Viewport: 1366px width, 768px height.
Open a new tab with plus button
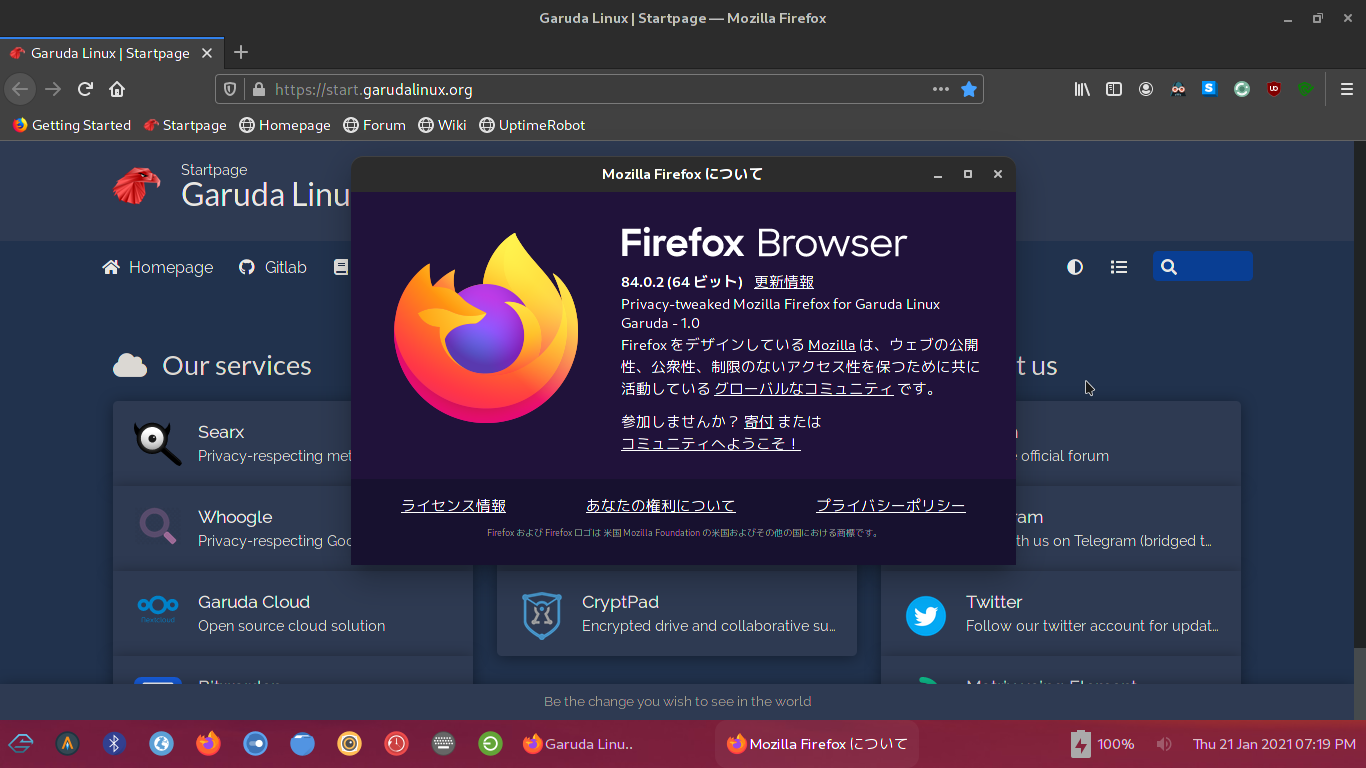(241, 53)
